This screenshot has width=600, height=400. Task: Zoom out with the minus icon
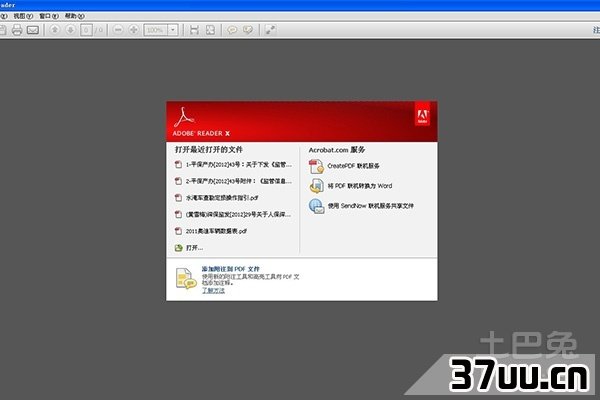[118, 30]
